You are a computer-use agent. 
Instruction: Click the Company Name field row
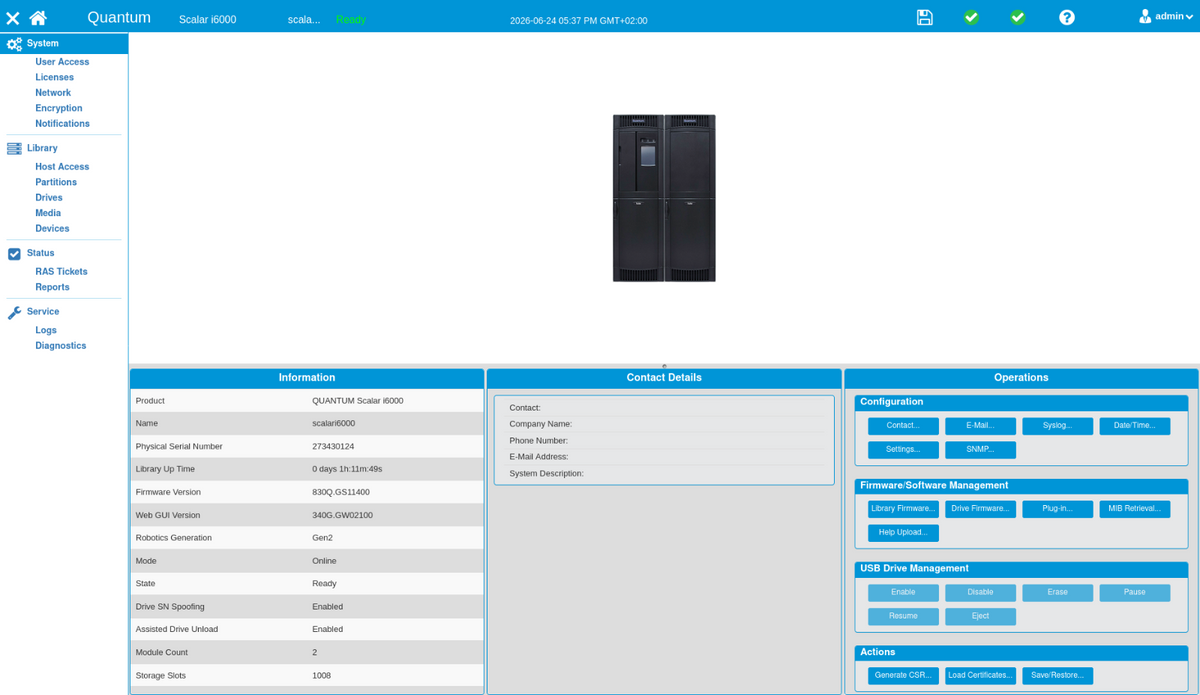tap(664, 424)
